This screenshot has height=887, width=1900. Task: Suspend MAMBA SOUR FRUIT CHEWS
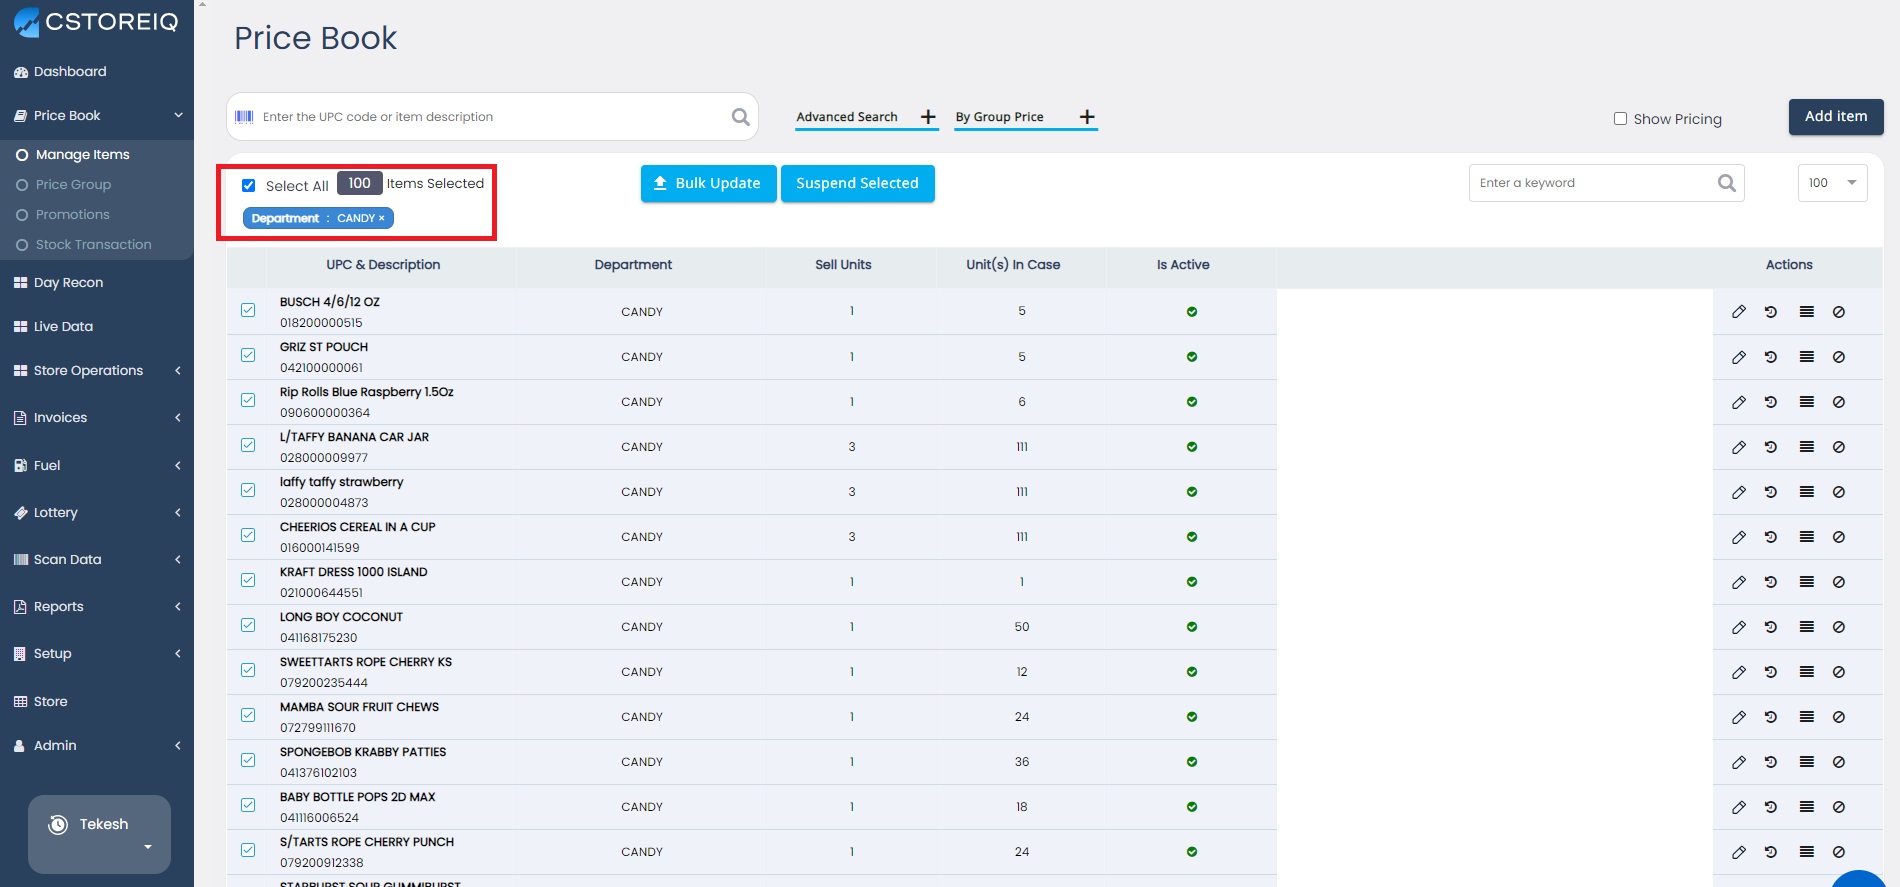[1839, 717]
